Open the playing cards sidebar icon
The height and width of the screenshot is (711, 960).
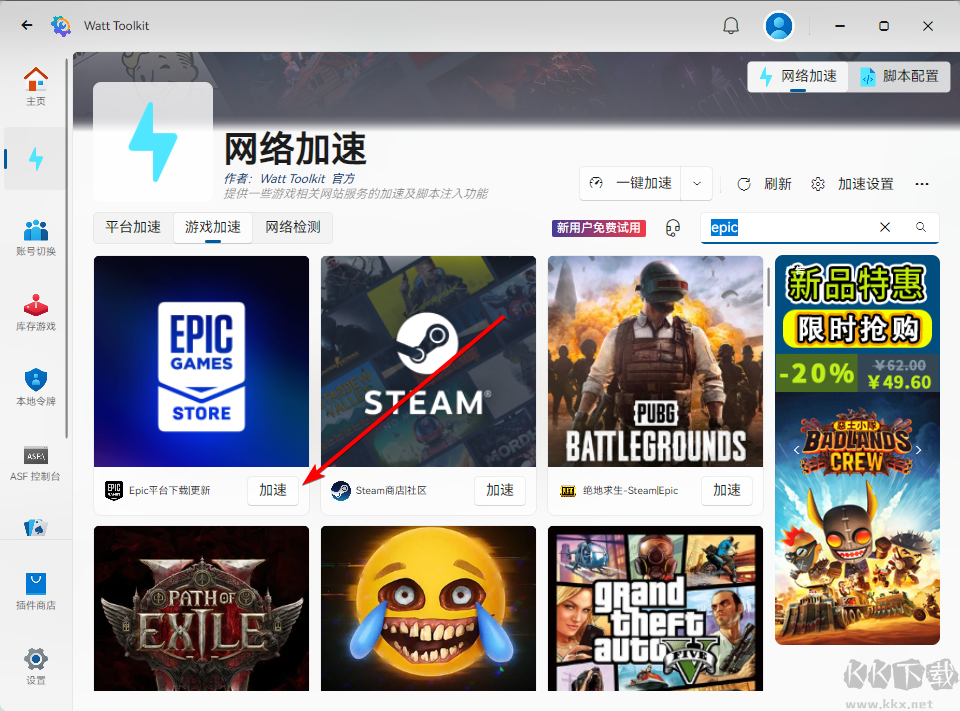coord(36,527)
